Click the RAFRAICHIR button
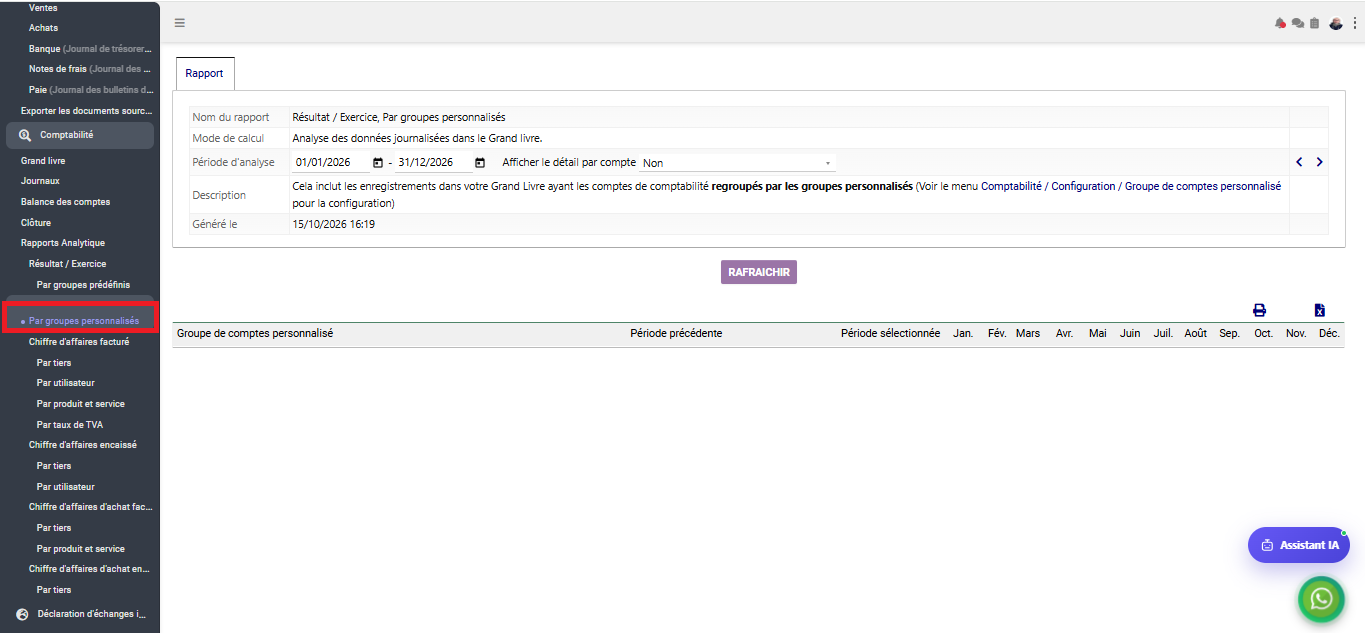This screenshot has height=633, width=1365. point(759,272)
